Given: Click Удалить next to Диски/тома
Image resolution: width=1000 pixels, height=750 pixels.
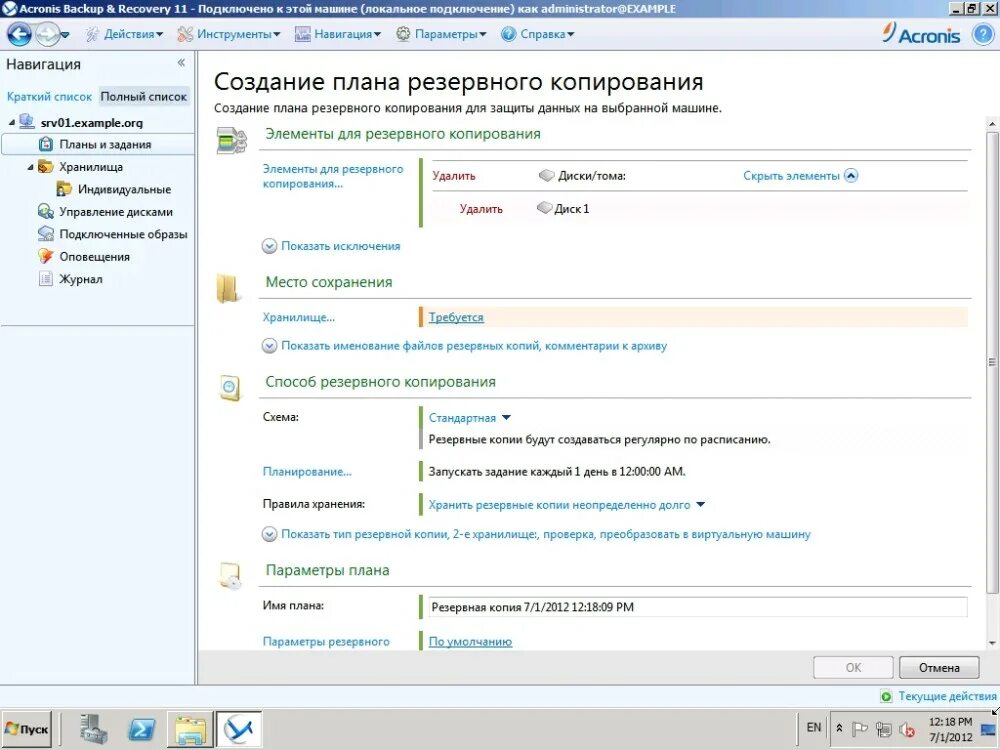Looking at the screenshot, I should (x=453, y=176).
